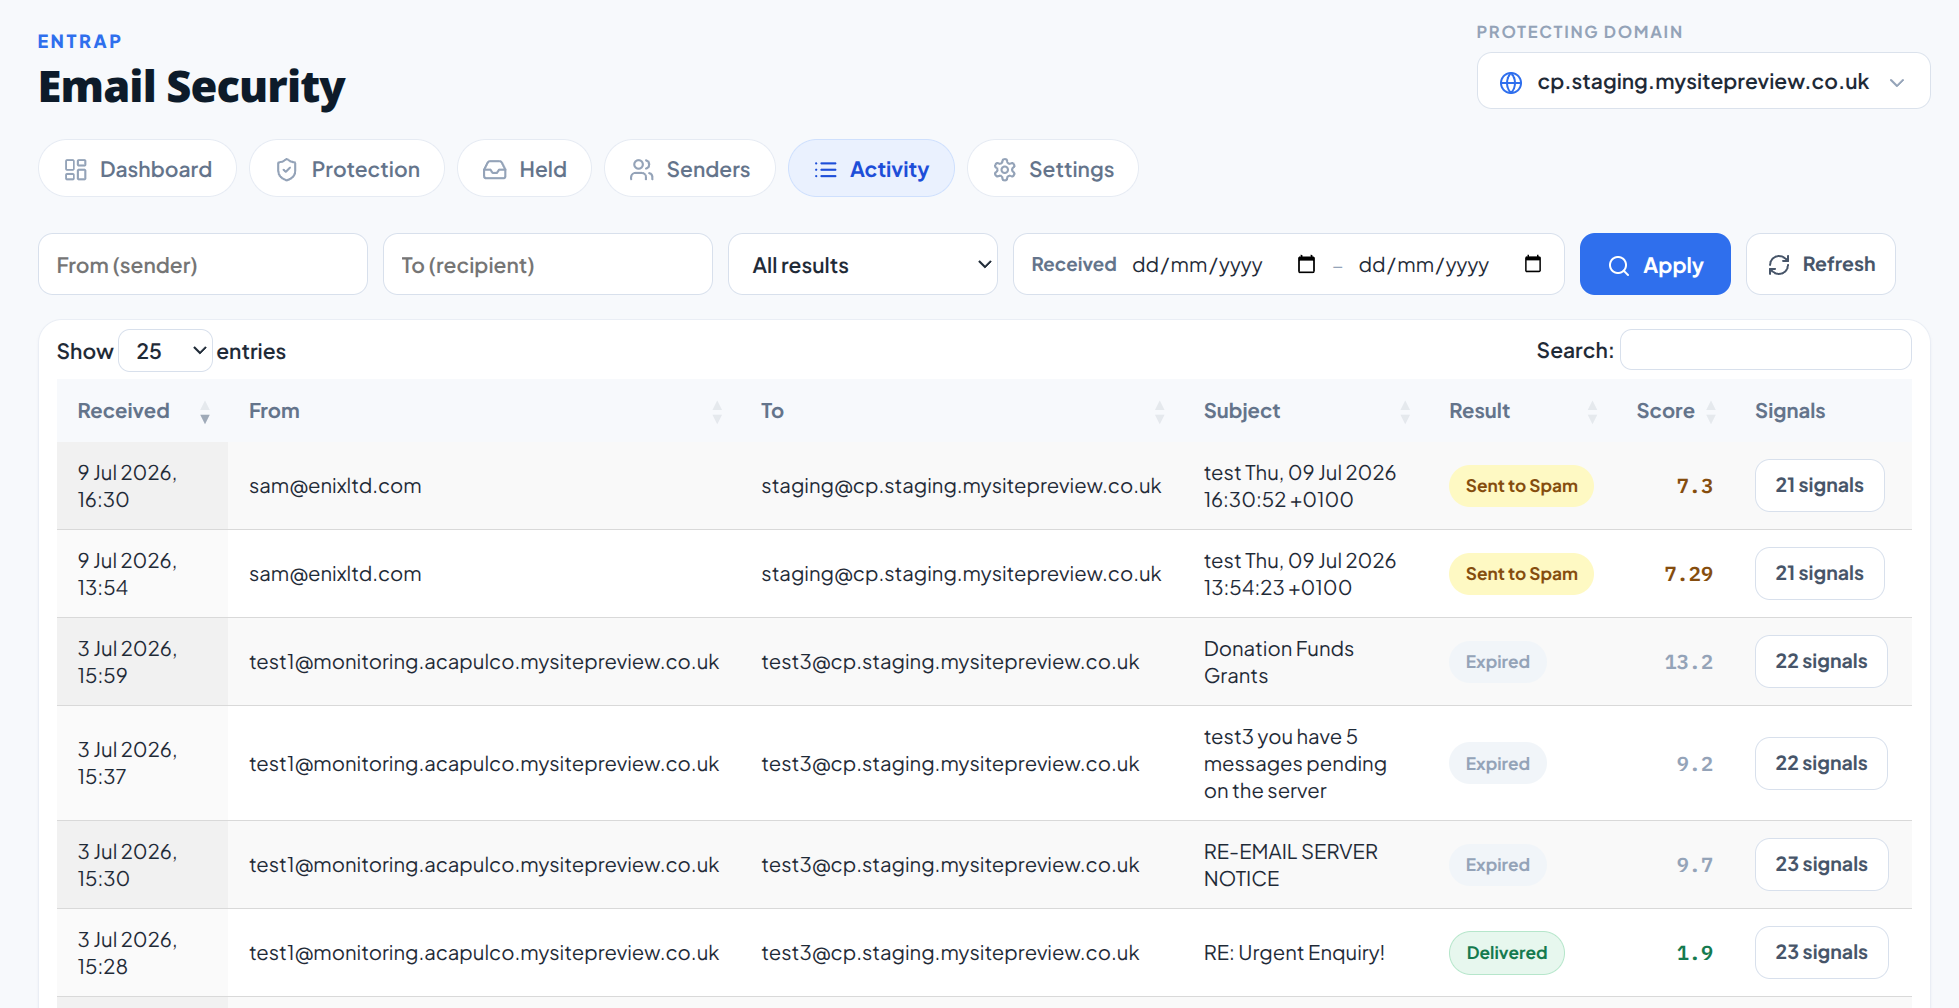1959x1008 pixels.
Task: View 23 signals for RE: Urgent Enquiry!
Action: [1821, 952]
